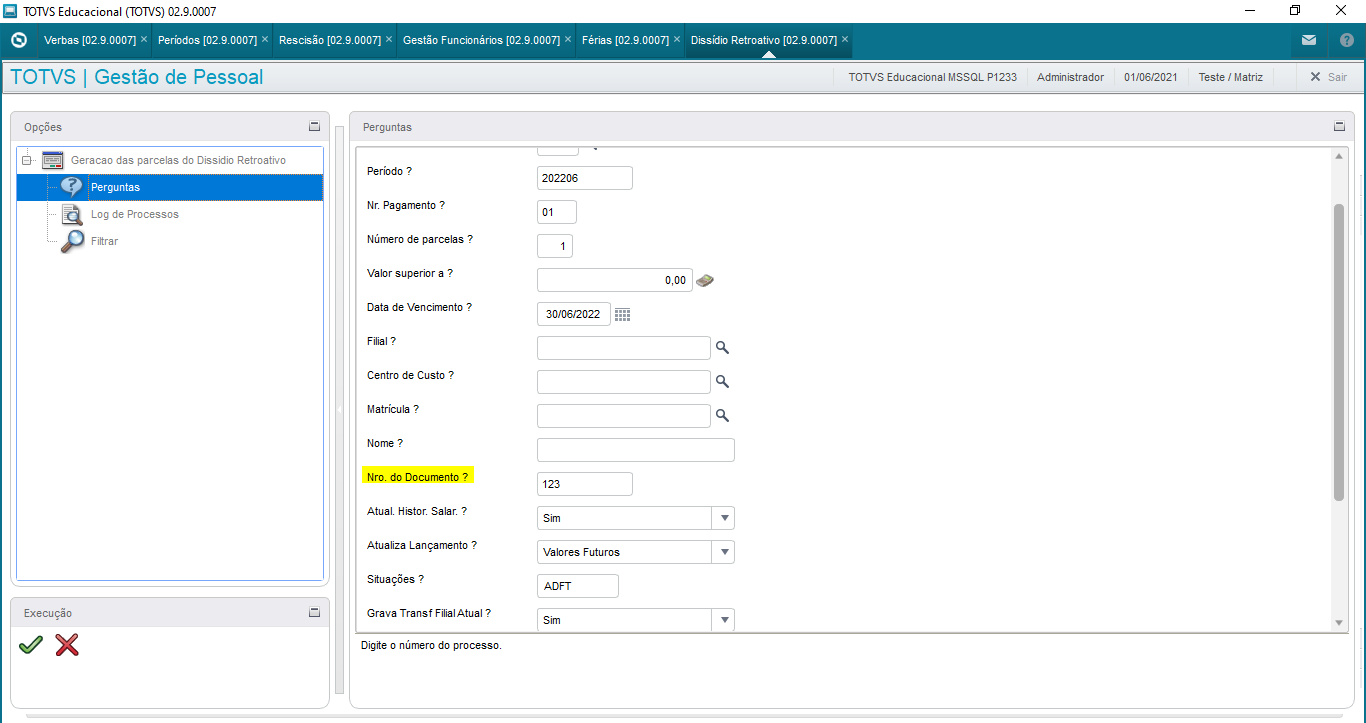Close the Gestão Funcionários tab
1366x723 pixels.
(x=568, y=39)
